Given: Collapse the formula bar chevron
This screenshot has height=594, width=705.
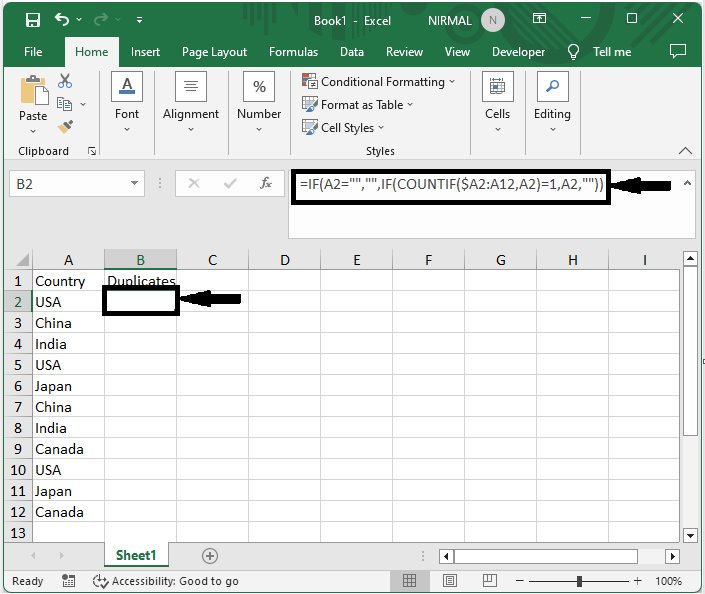Looking at the screenshot, I should 687,183.
